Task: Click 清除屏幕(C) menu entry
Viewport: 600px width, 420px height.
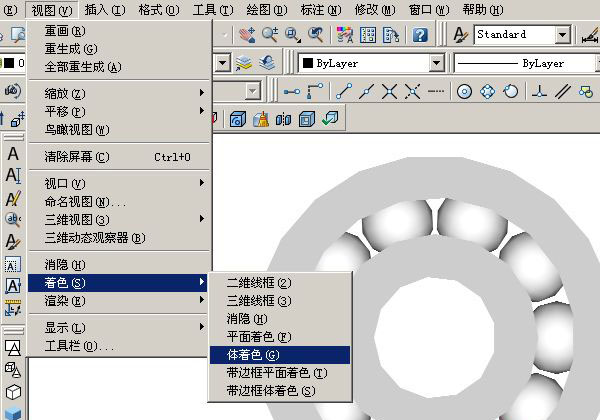Action: coord(118,157)
